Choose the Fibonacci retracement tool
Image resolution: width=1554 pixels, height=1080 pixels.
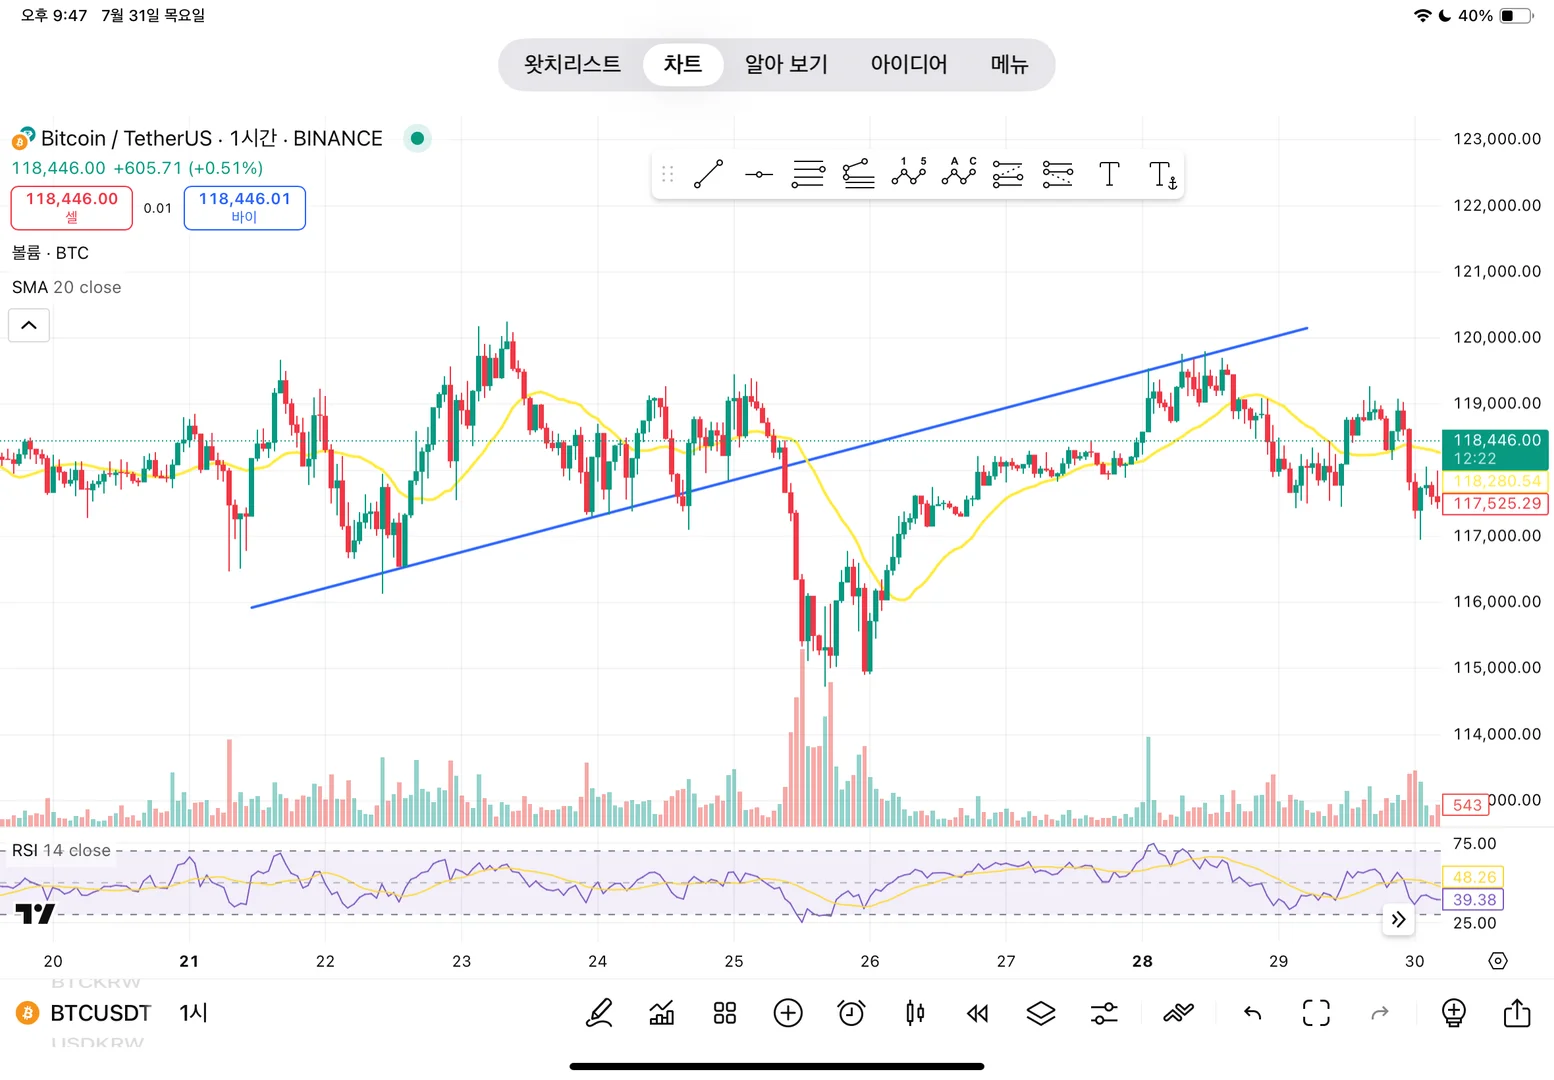tap(808, 174)
